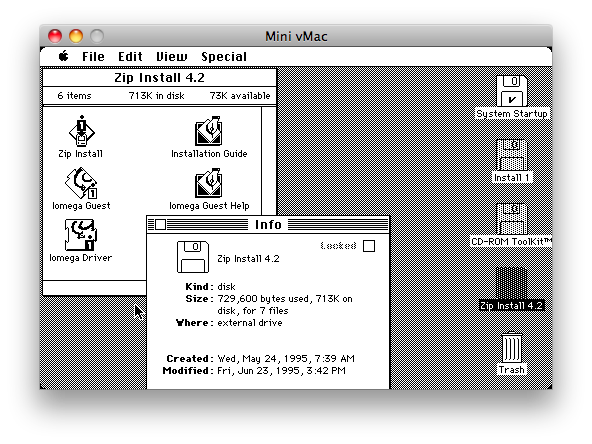Click the 'Install 1' desktop label

(512, 177)
